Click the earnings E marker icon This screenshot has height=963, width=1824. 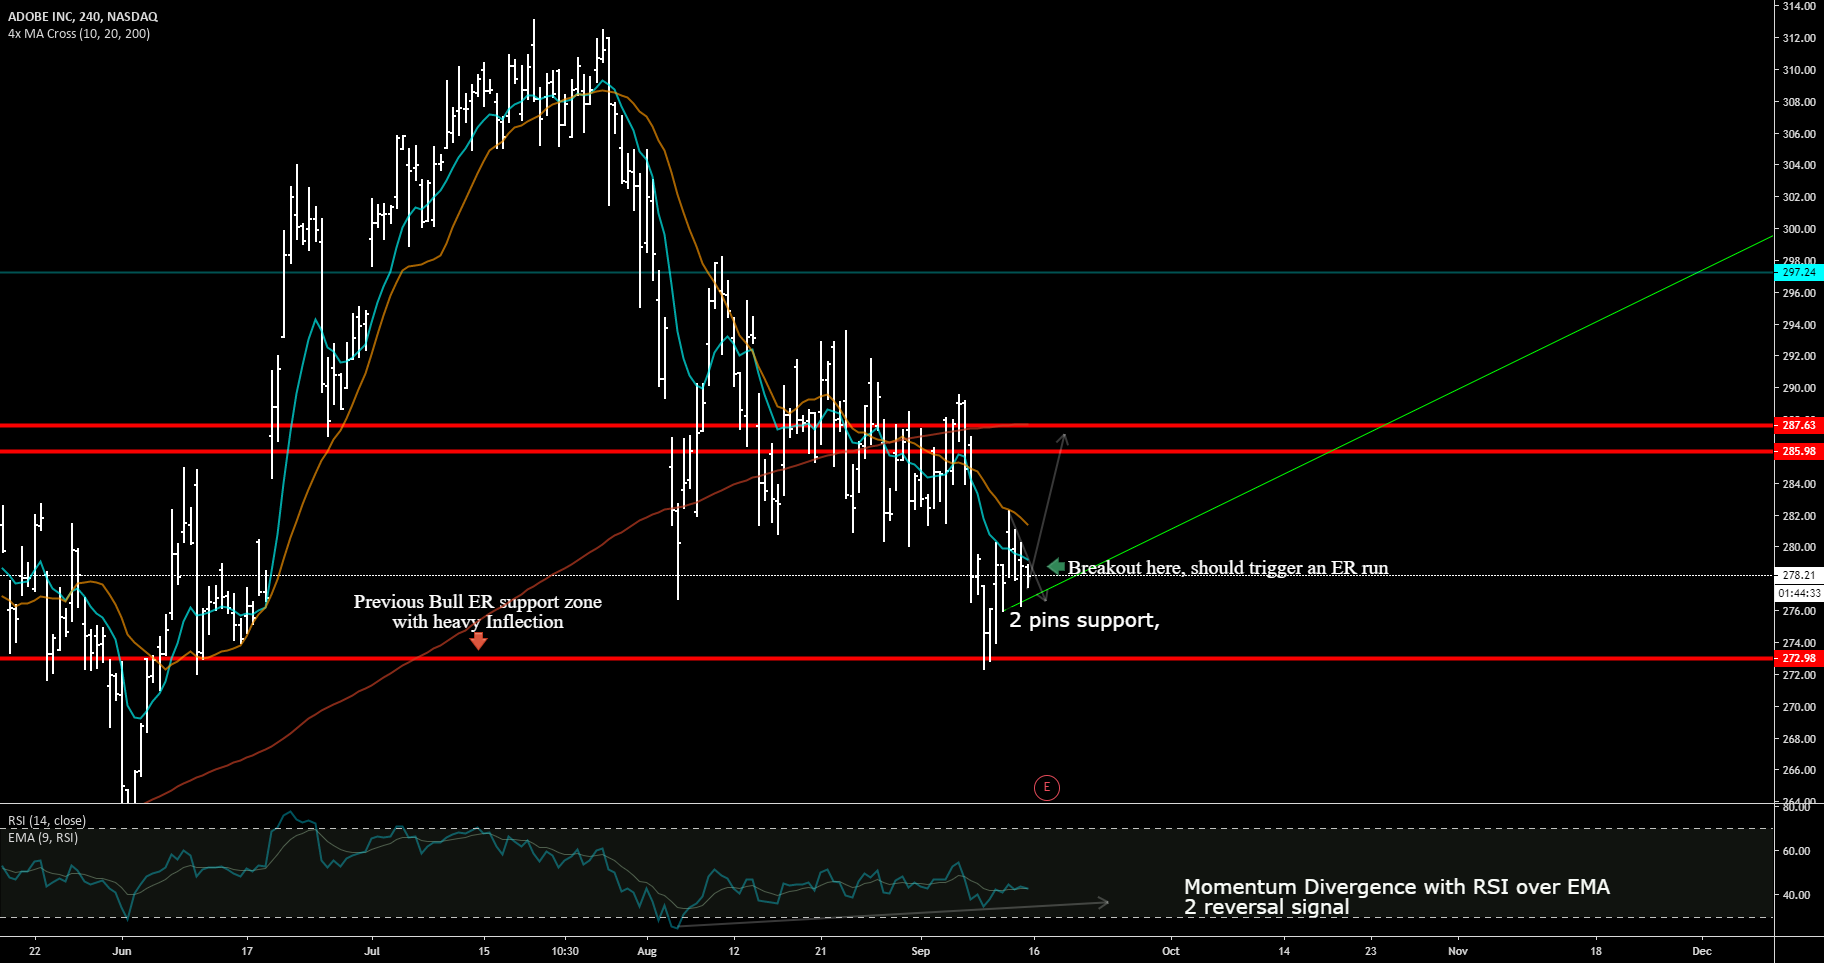(1046, 787)
